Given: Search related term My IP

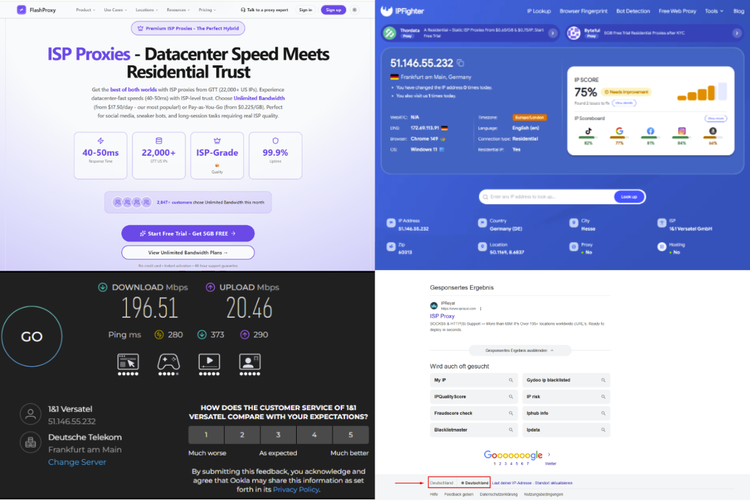Looking at the screenshot, I should pos(474,380).
